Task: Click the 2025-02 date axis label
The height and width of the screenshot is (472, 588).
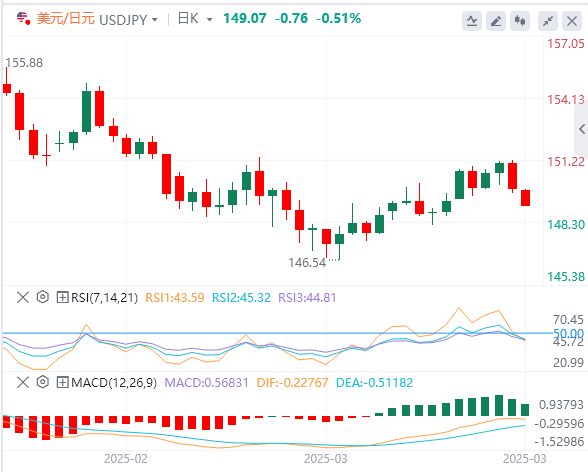Action: (x=126, y=459)
